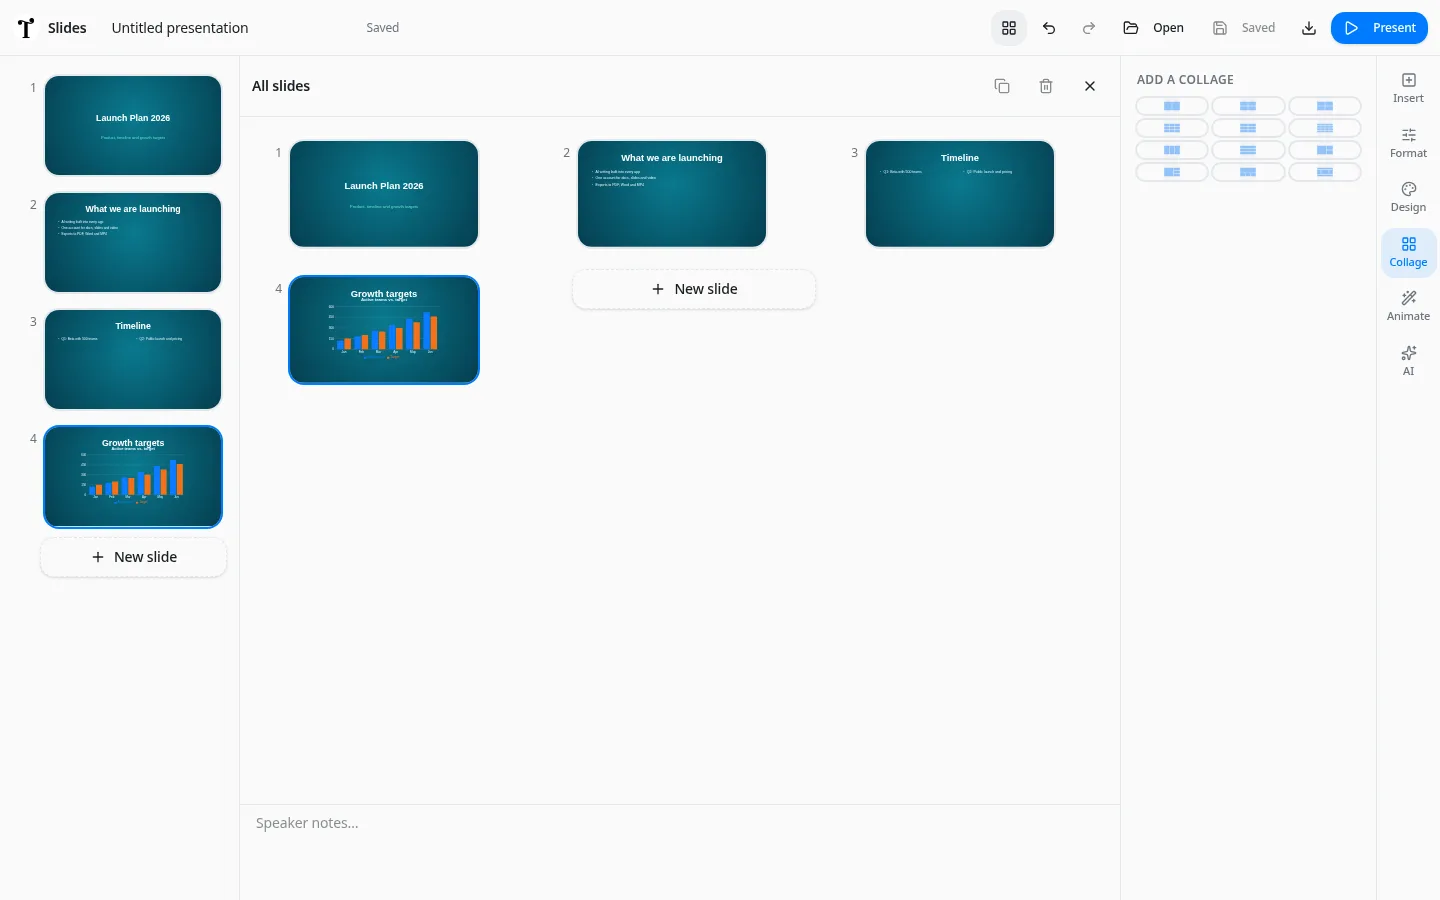Click the undo arrow icon
1440x900 pixels.
pyautogui.click(x=1049, y=28)
